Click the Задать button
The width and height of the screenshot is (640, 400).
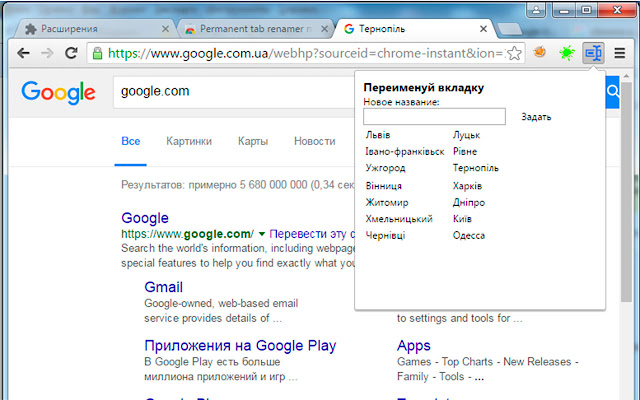[x=536, y=117]
